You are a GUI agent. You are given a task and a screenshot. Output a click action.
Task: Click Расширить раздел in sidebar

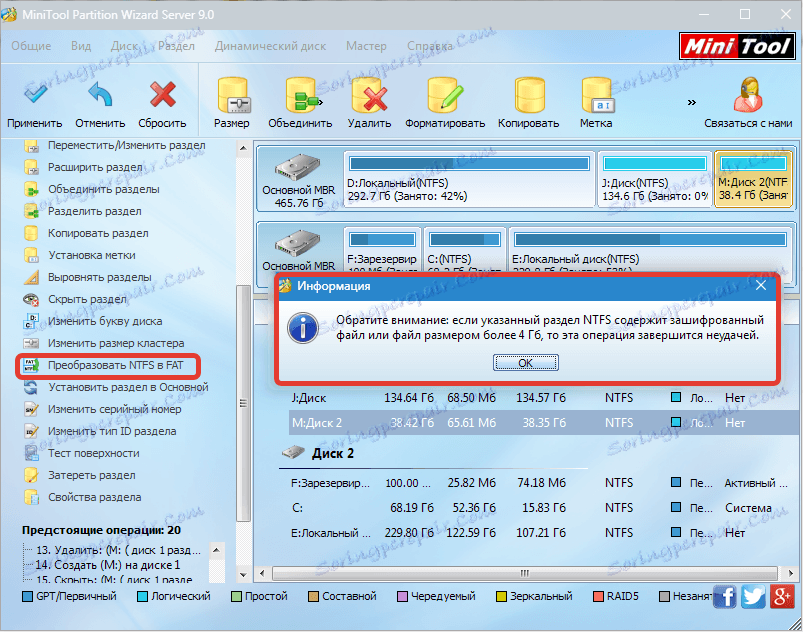[x=95, y=167]
